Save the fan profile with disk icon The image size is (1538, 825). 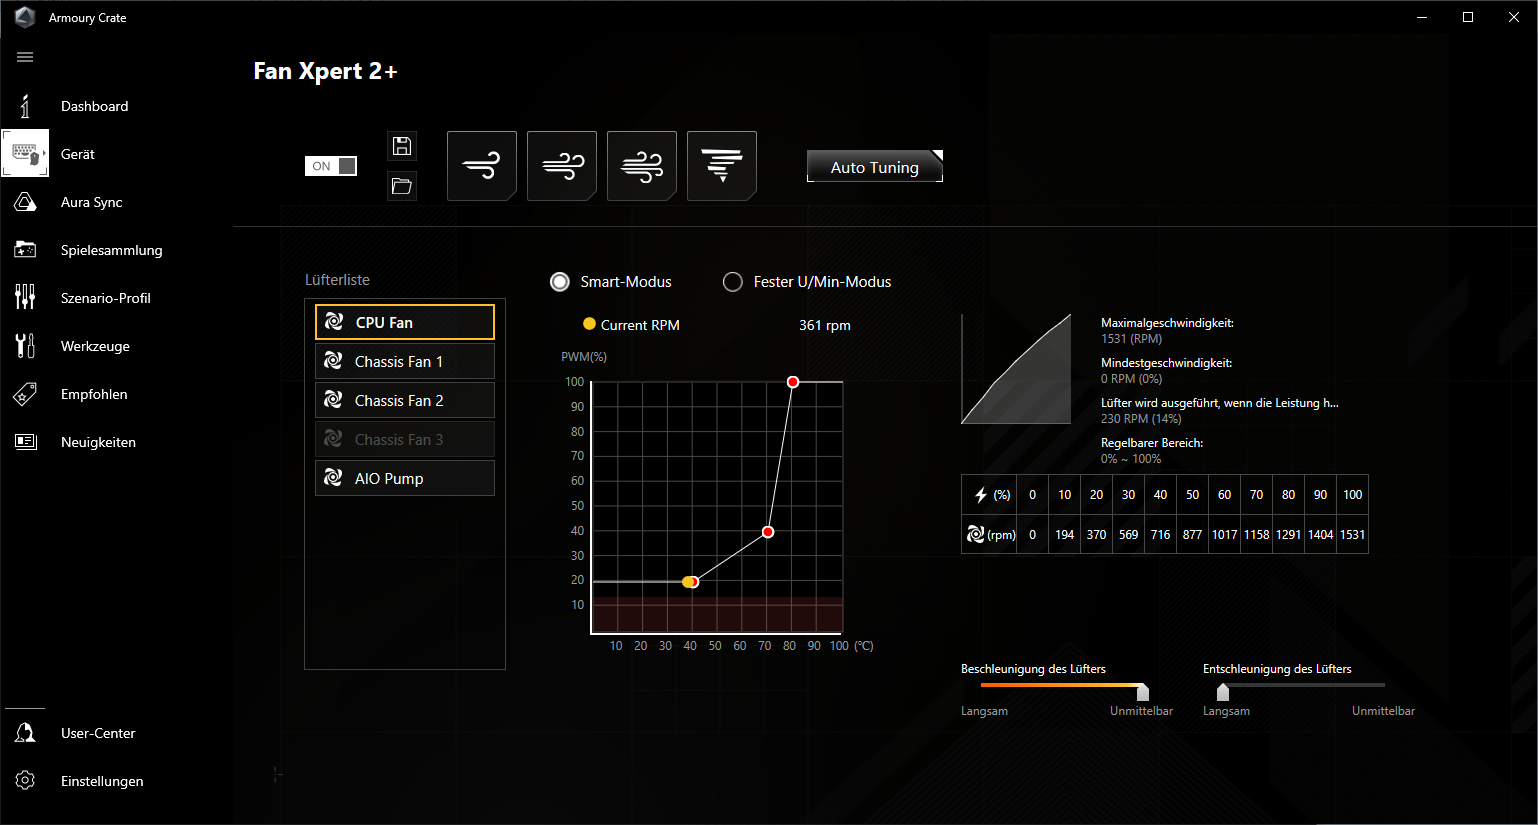pos(402,146)
